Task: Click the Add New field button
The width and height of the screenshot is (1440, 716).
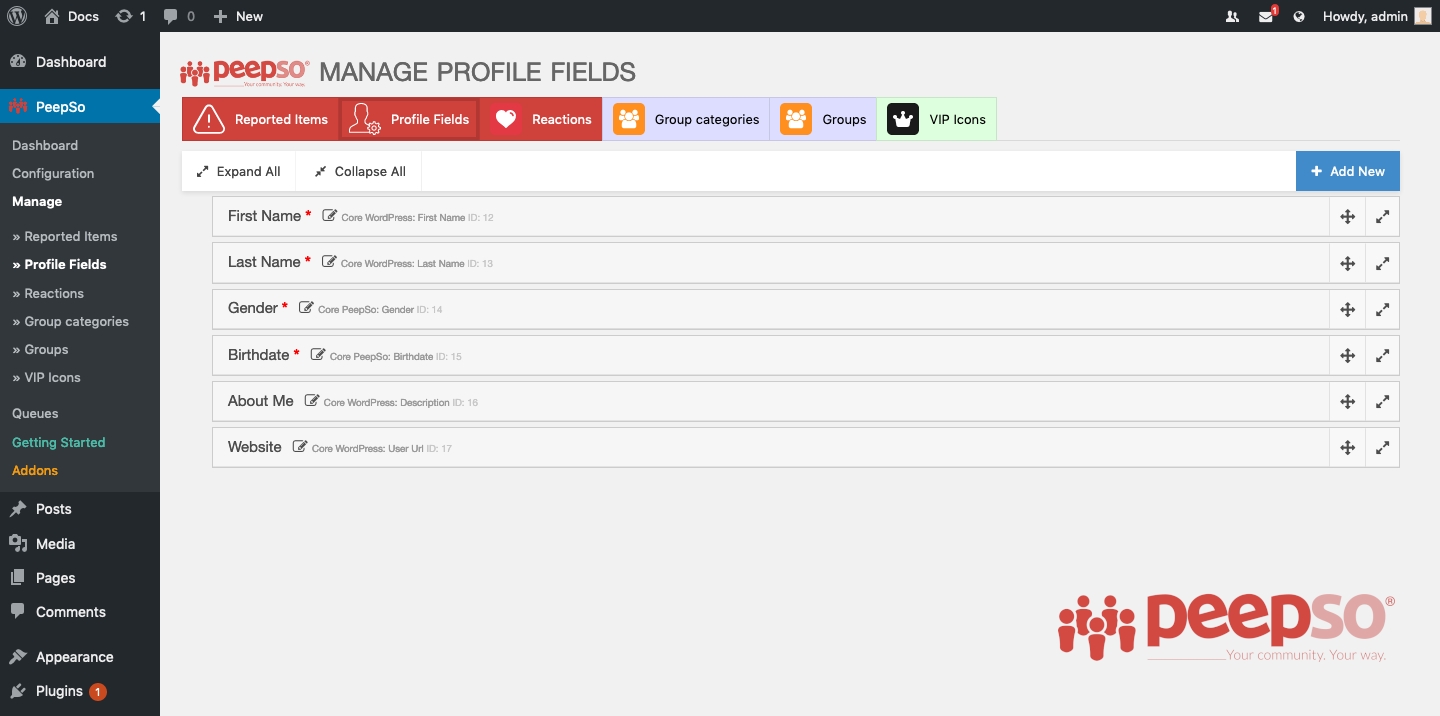Action: 1348,171
